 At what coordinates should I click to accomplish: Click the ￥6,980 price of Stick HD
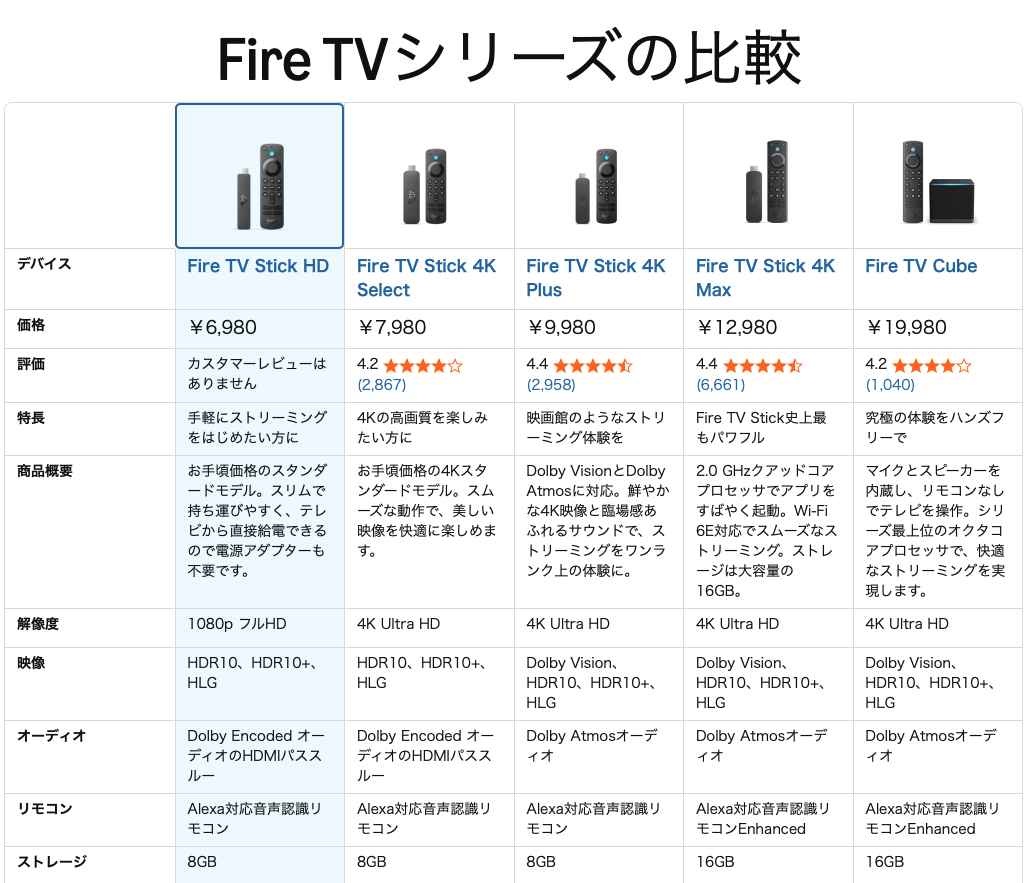[x=222, y=328]
